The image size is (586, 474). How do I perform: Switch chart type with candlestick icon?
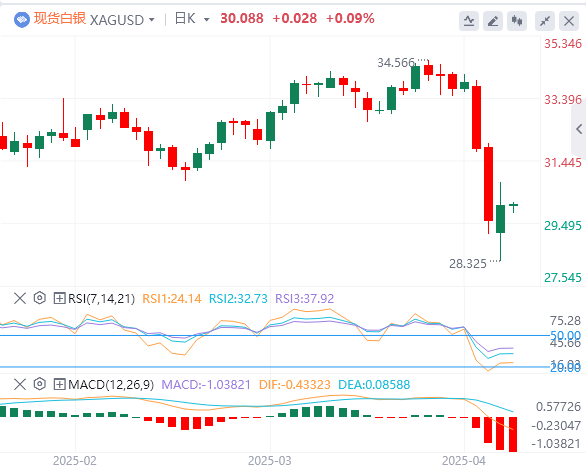pyautogui.click(x=517, y=21)
